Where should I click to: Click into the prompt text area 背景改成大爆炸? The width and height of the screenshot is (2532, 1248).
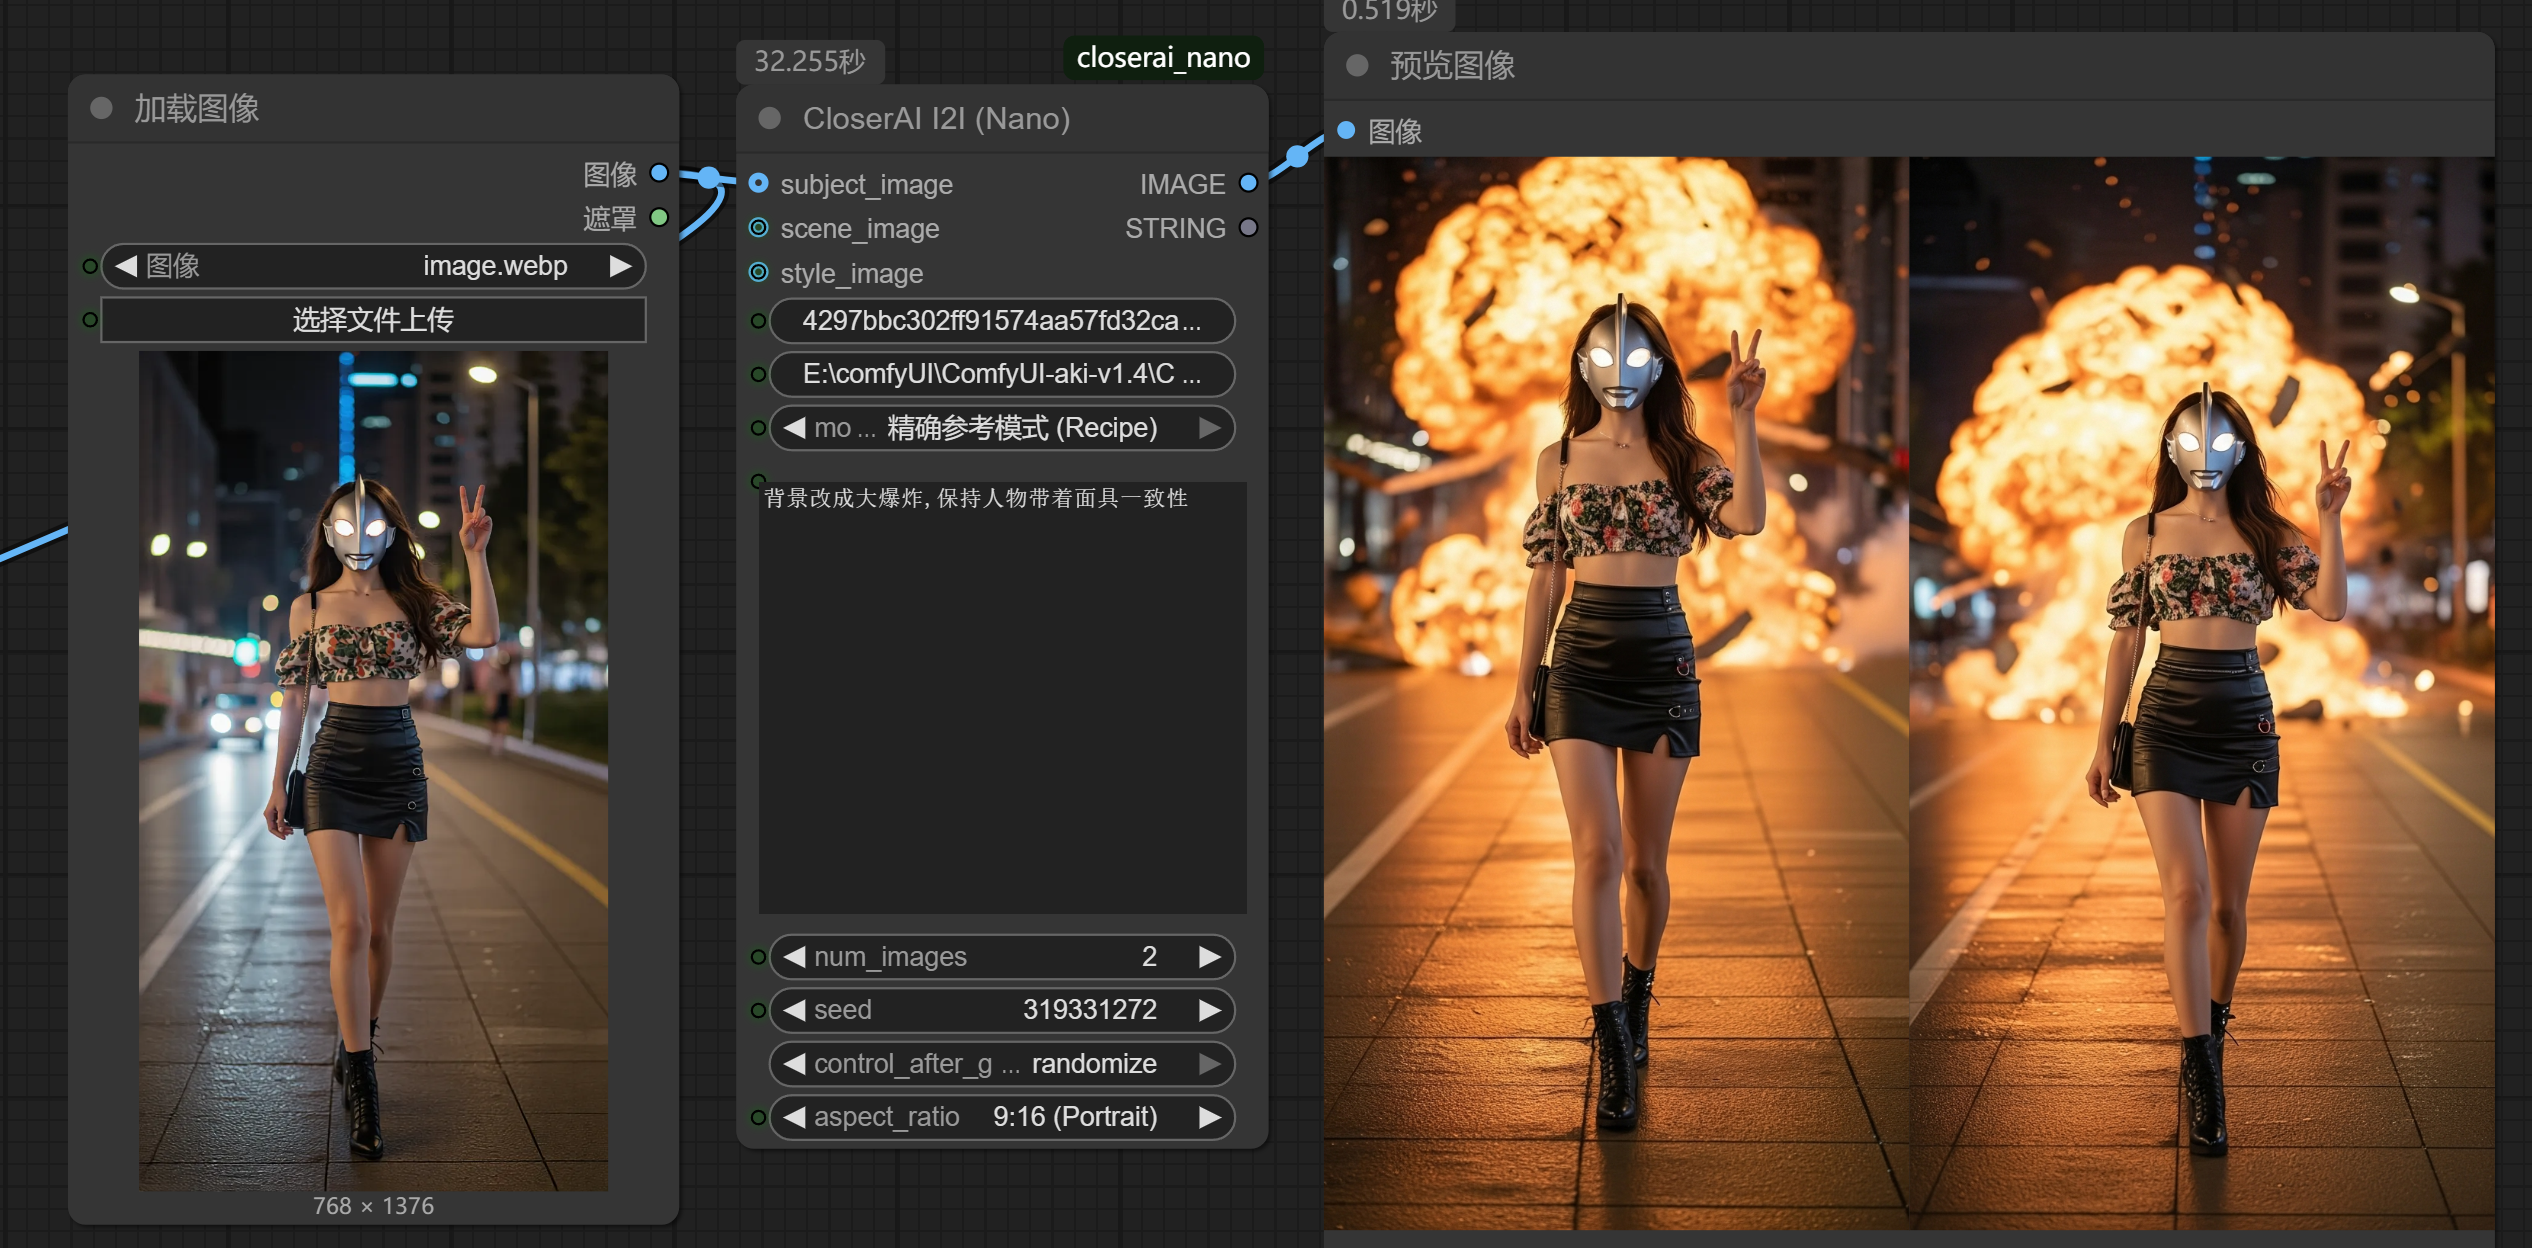point(1002,697)
